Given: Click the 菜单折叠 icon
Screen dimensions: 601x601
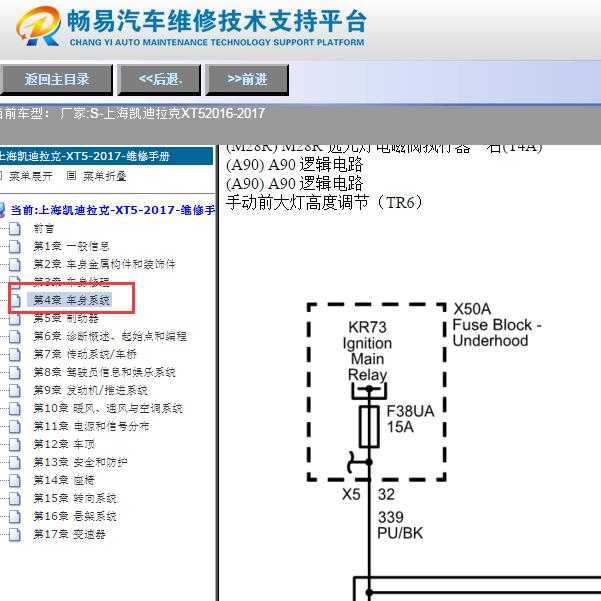Looking at the screenshot, I should (71, 176).
